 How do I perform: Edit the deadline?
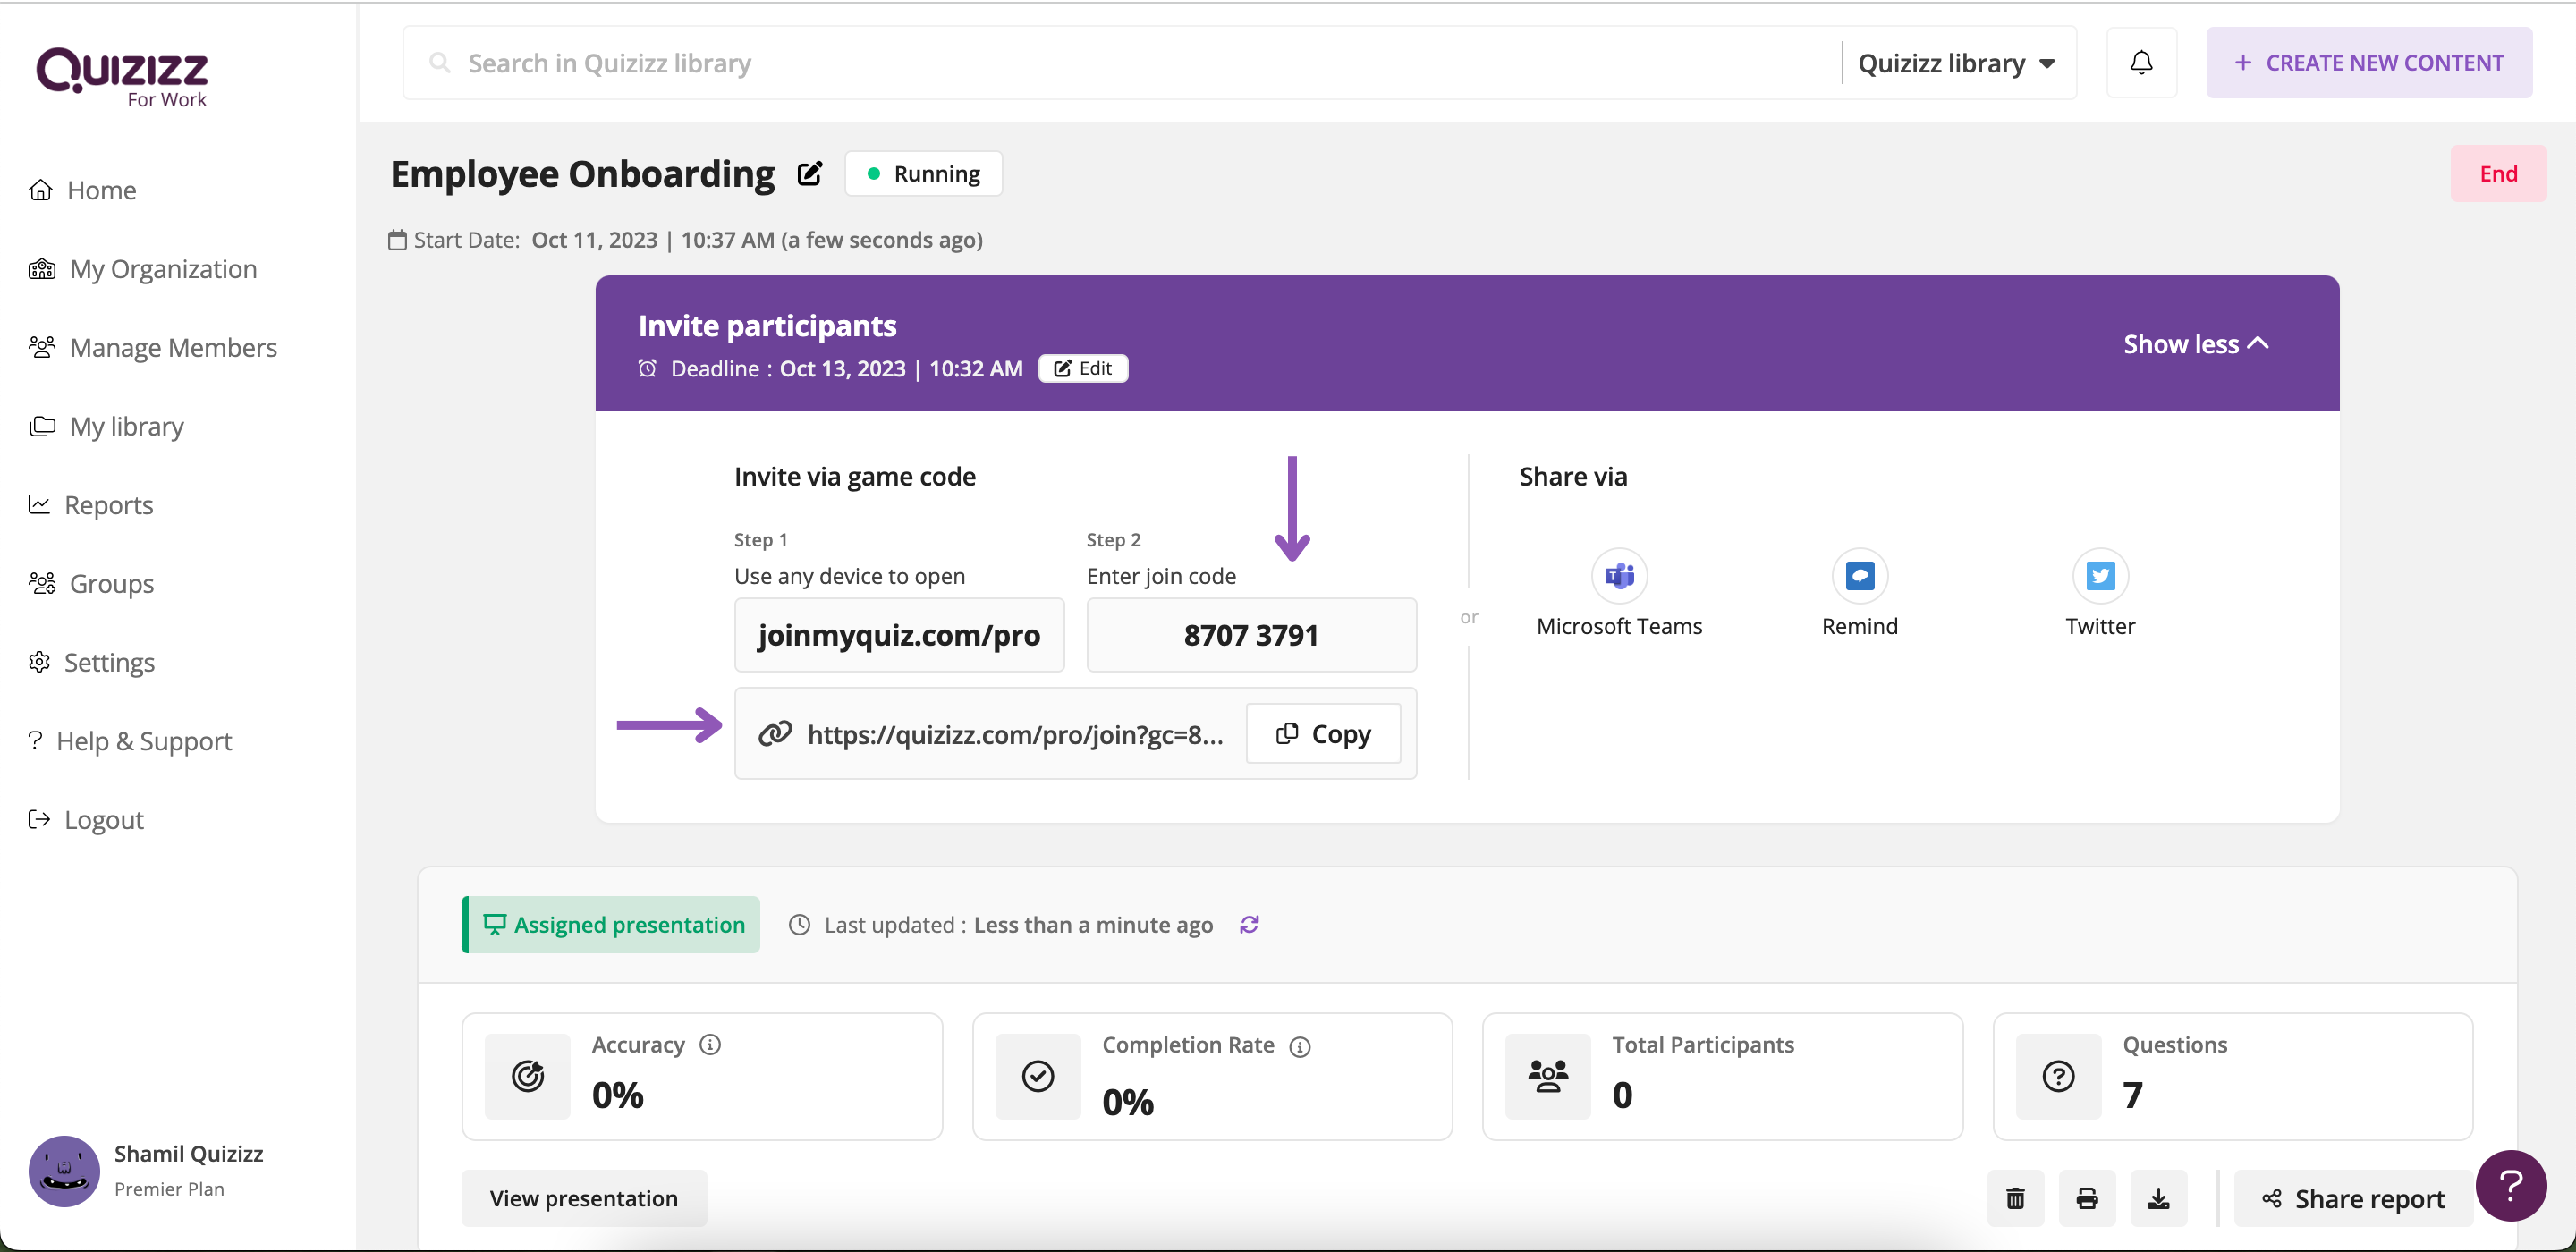point(1083,369)
